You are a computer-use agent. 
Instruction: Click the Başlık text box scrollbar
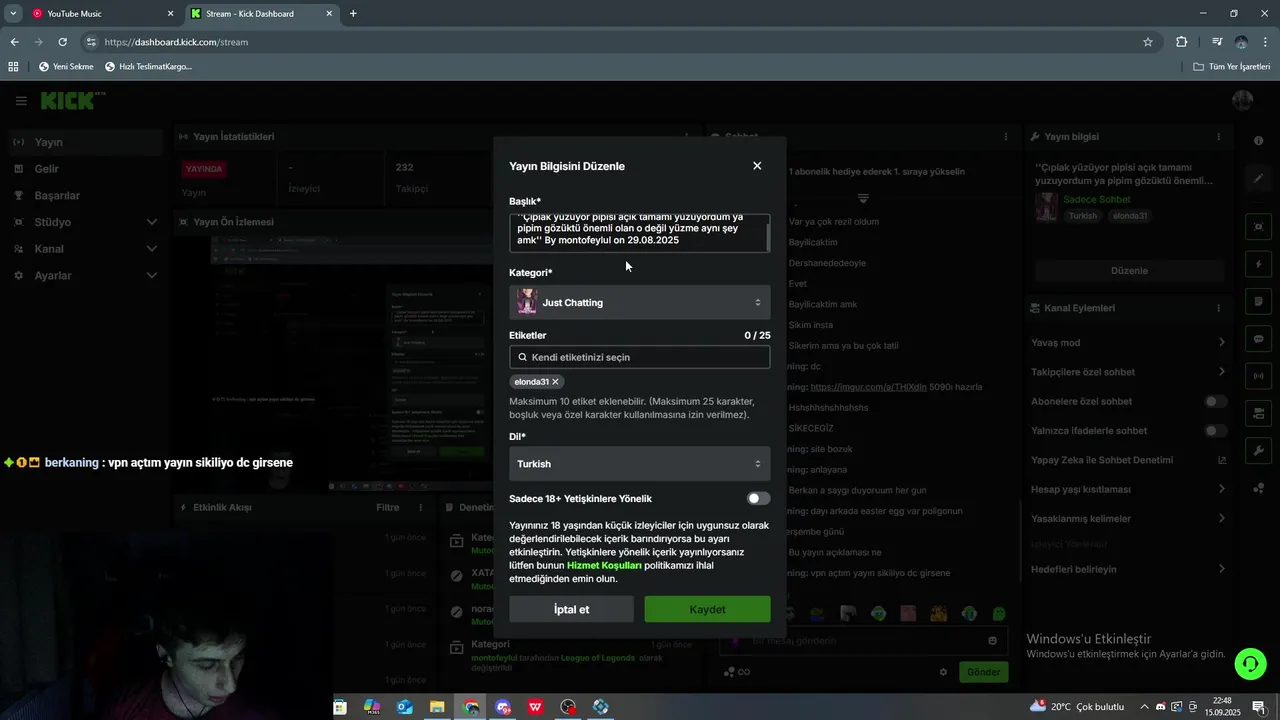[x=768, y=236]
